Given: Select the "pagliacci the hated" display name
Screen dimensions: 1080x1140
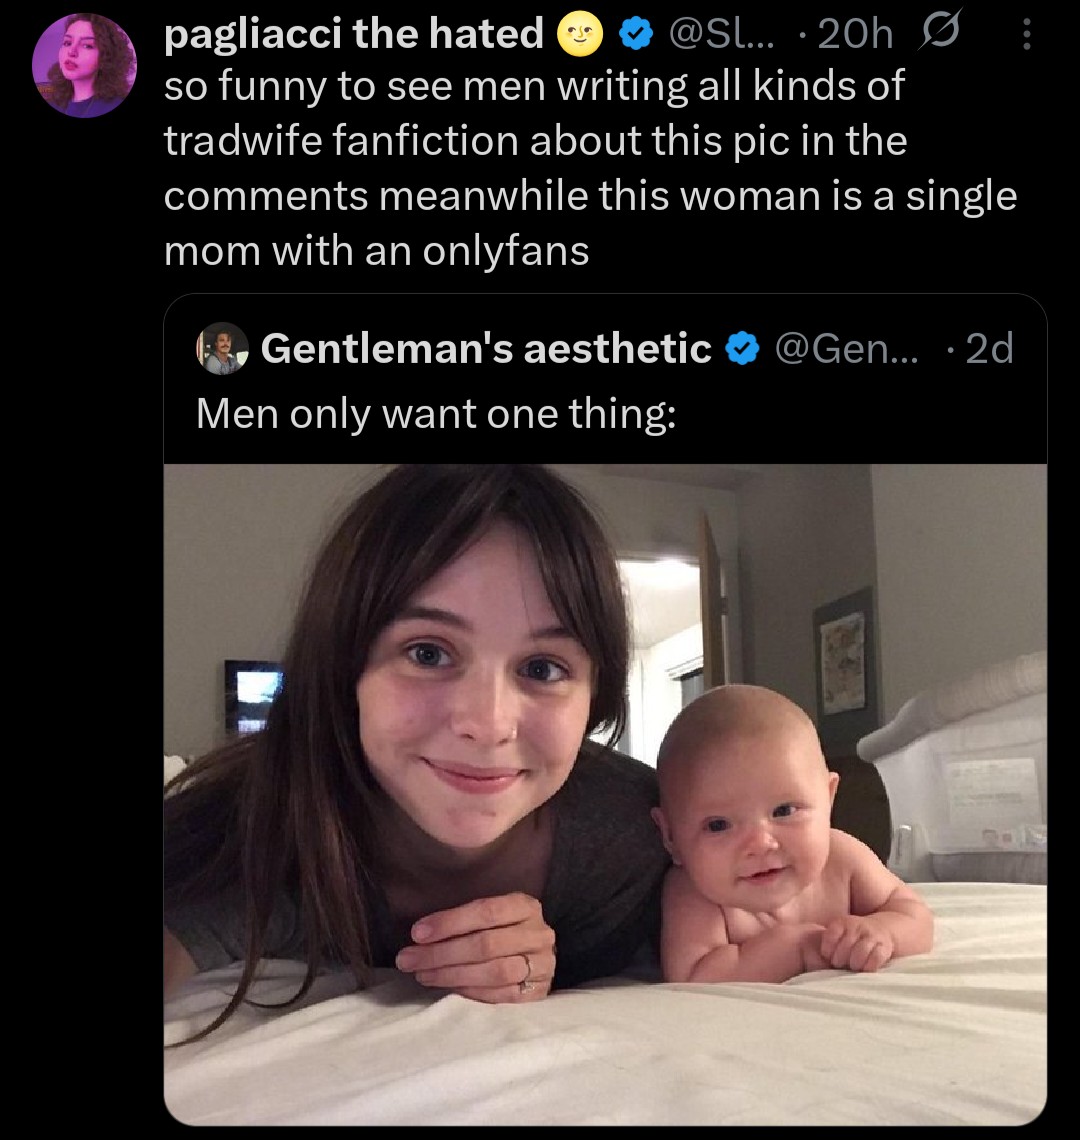Looking at the screenshot, I should (x=353, y=35).
